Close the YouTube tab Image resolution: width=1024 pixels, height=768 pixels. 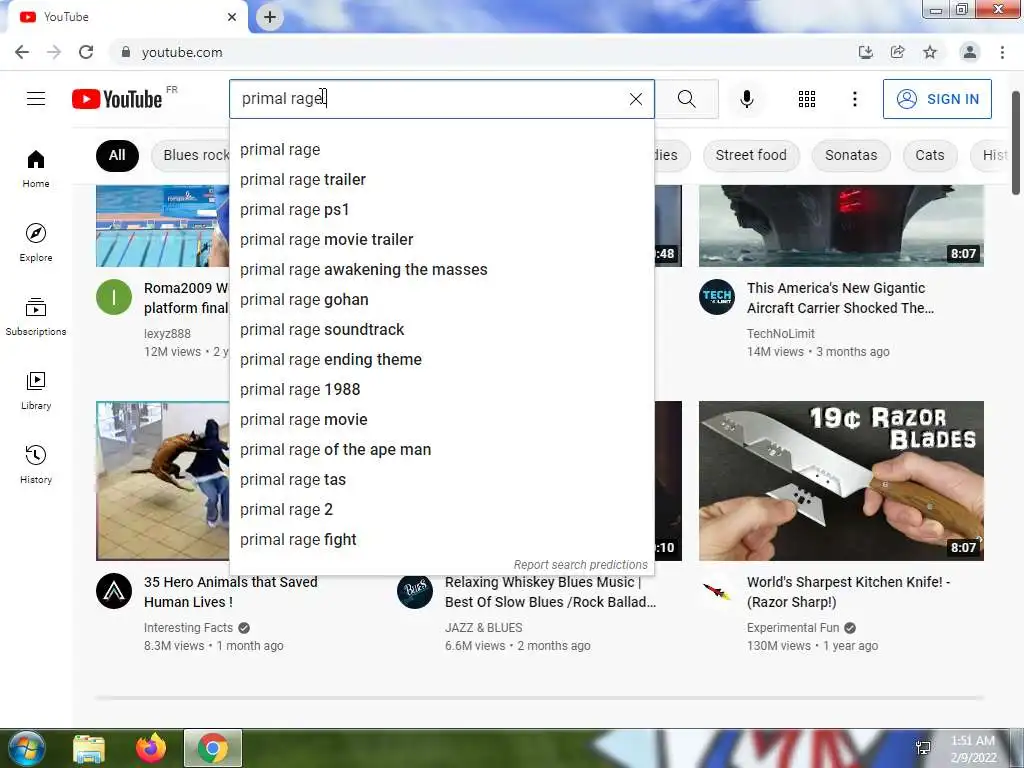tap(232, 17)
